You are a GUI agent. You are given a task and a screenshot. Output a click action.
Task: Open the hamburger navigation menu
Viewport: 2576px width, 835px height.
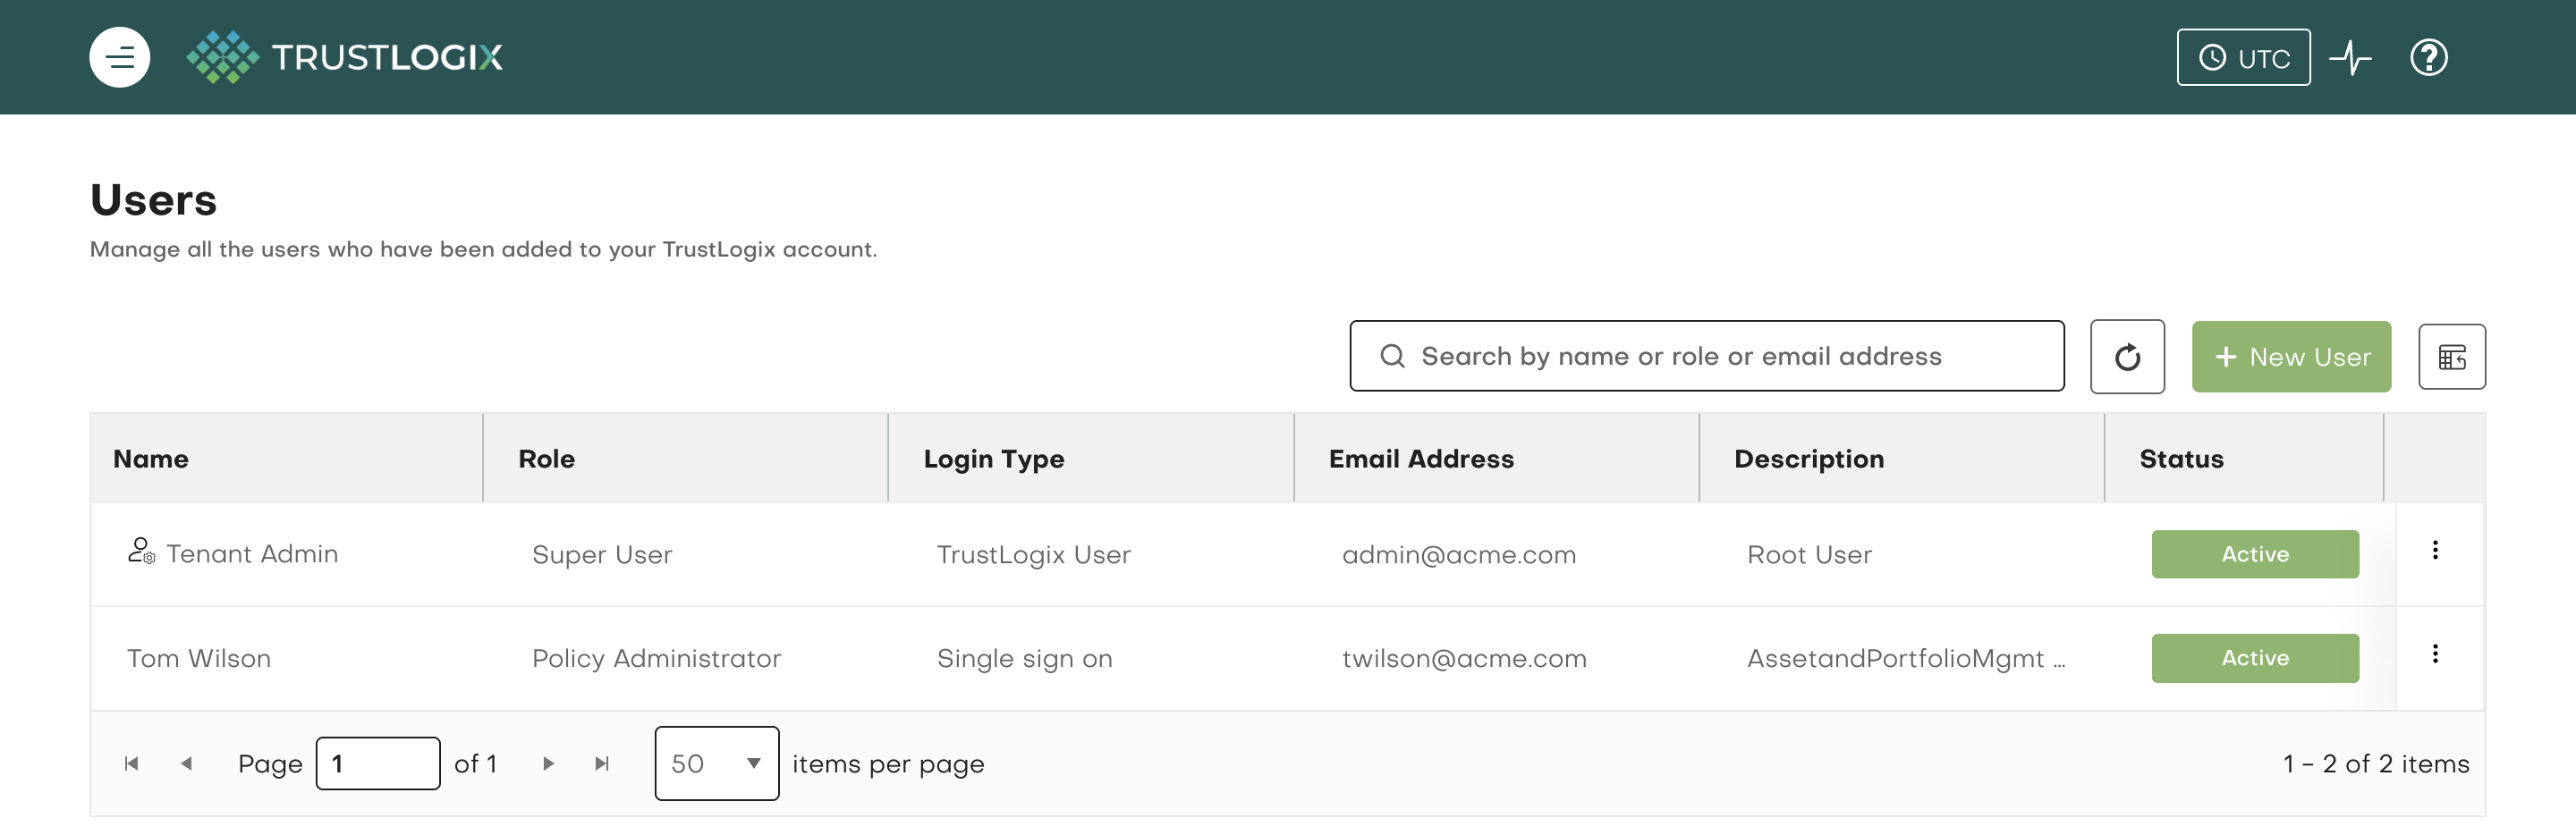point(120,57)
